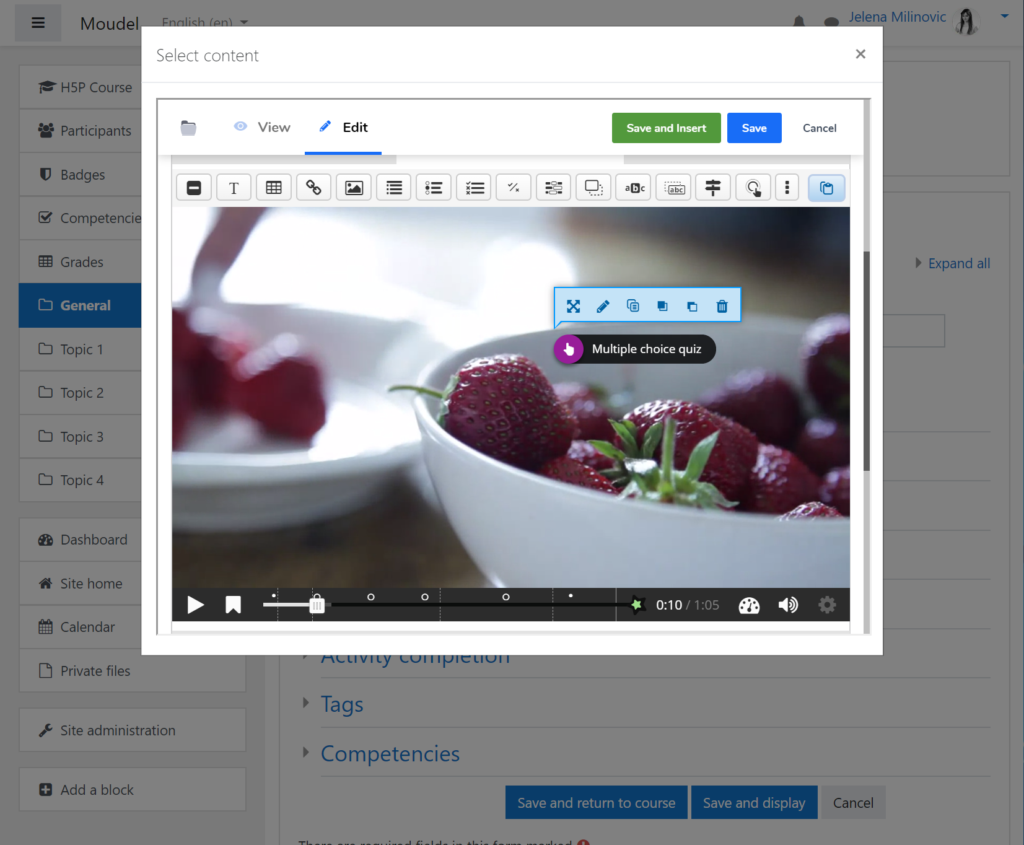The image size is (1024, 845).
Task: Insert a Table interaction
Action: coord(273,188)
